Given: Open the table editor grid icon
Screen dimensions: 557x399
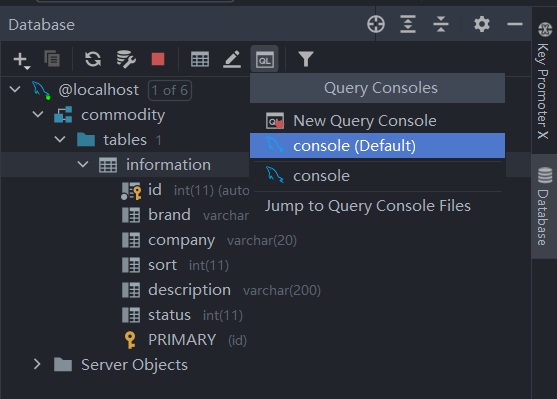Looking at the screenshot, I should (200, 59).
